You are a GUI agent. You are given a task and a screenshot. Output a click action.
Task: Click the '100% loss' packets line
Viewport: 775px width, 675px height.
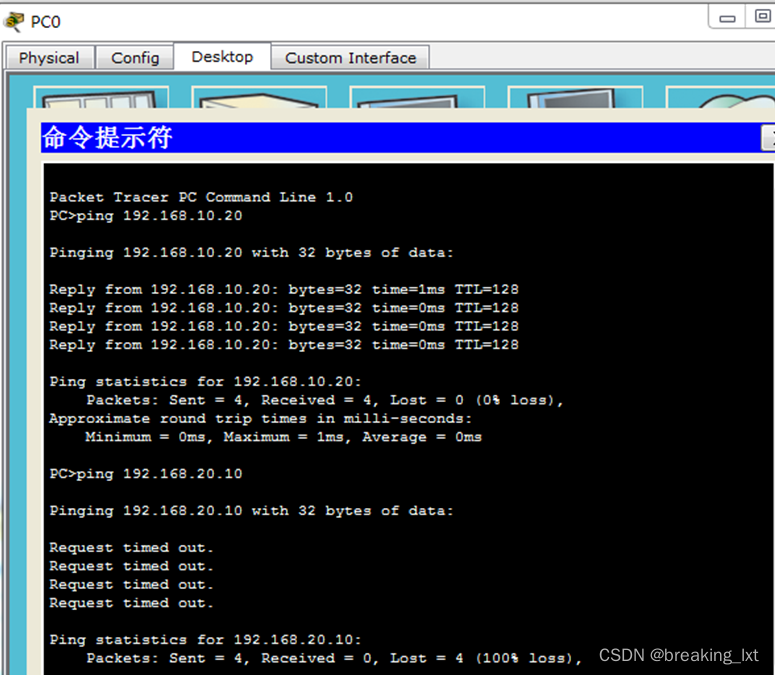coord(335,658)
